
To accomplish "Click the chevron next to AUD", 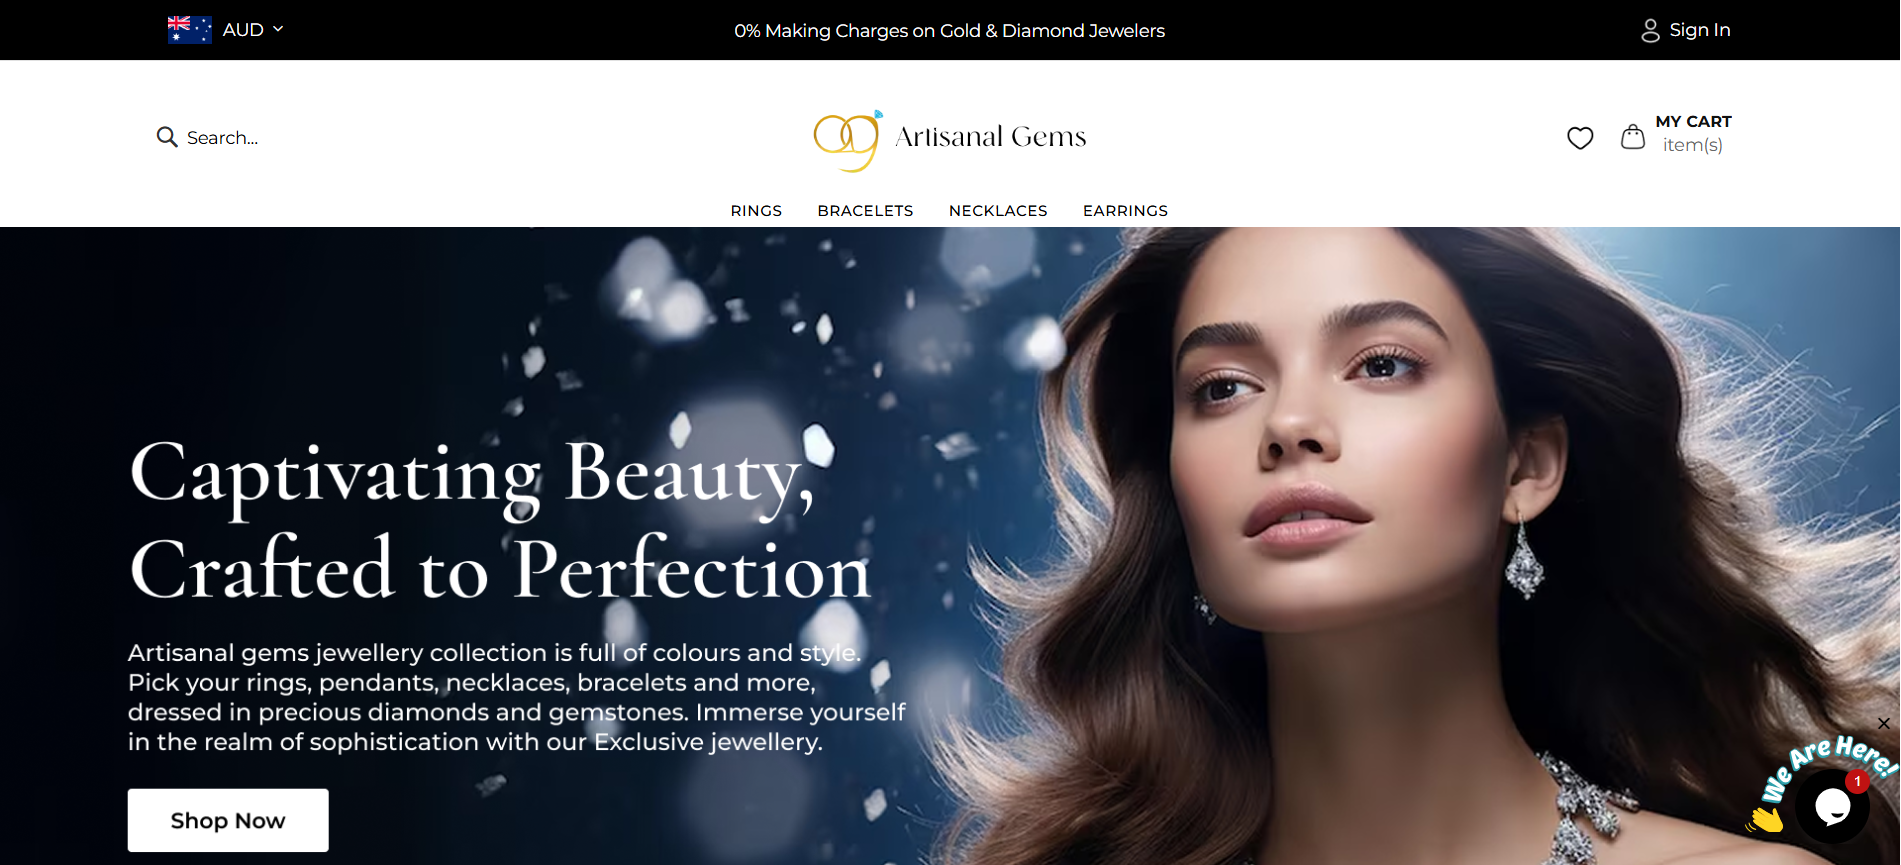I will (x=278, y=29).
